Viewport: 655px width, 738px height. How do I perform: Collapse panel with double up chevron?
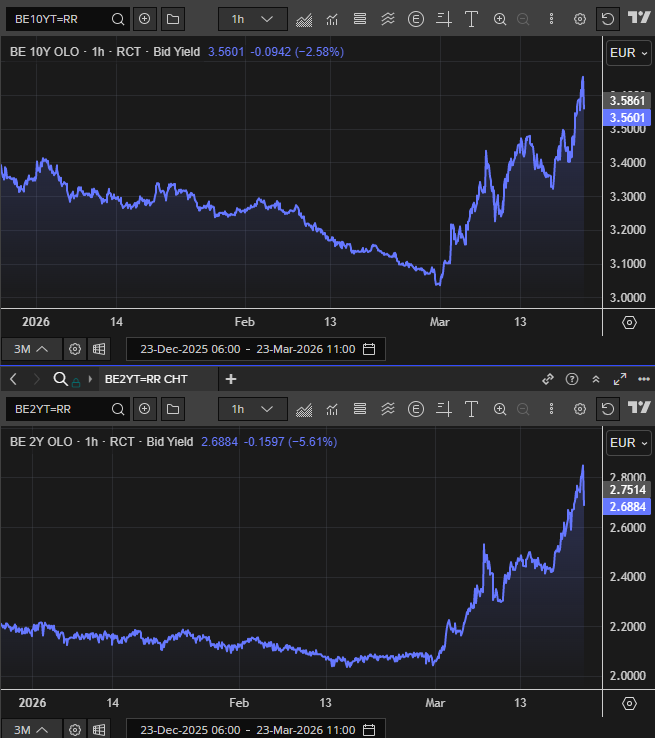click(x=596, y=379)
